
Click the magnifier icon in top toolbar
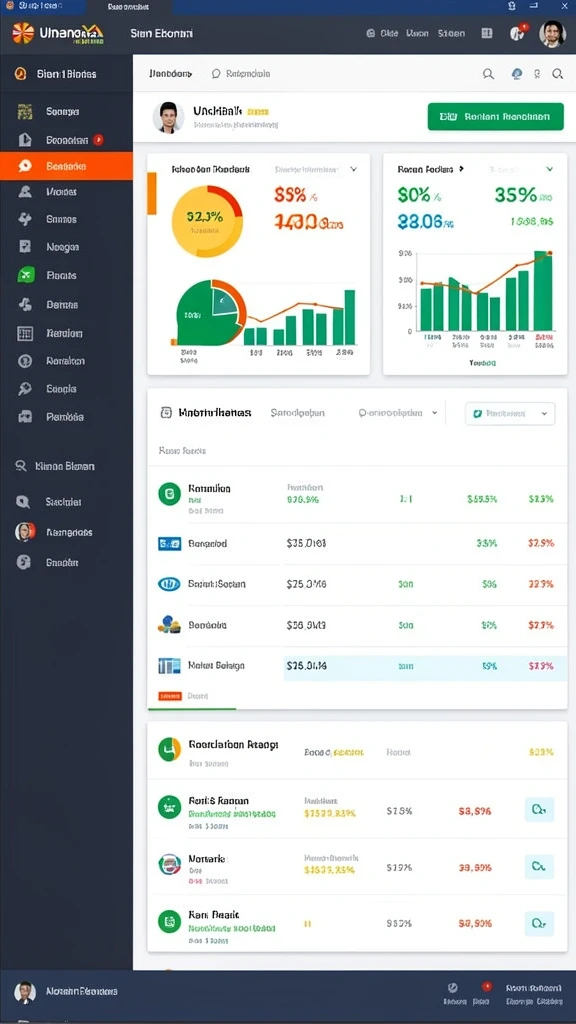488,74
